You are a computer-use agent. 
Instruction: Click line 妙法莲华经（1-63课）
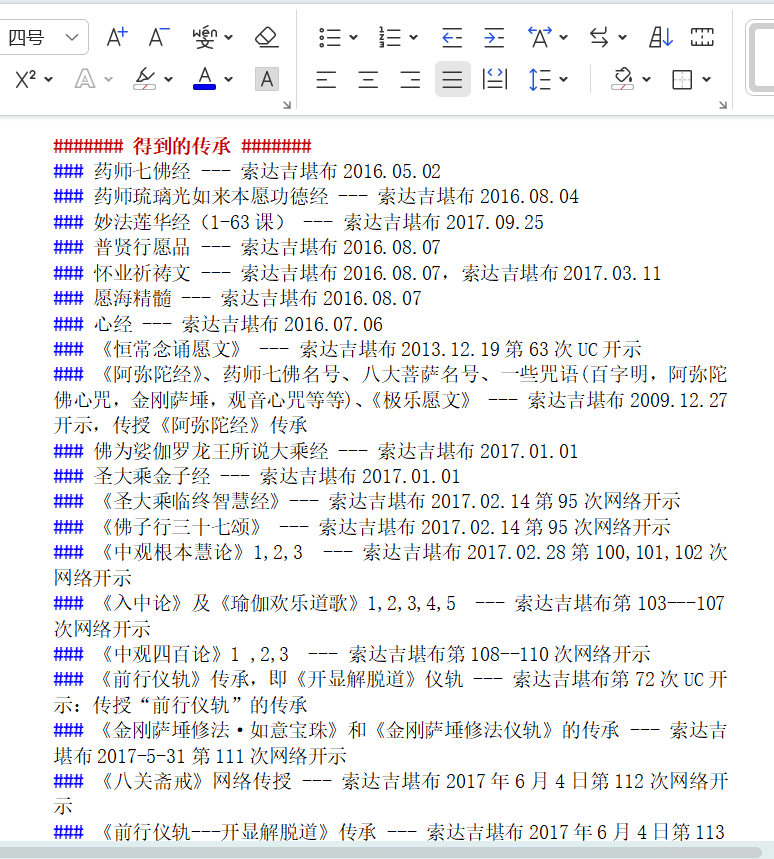[x=299, y=222]
